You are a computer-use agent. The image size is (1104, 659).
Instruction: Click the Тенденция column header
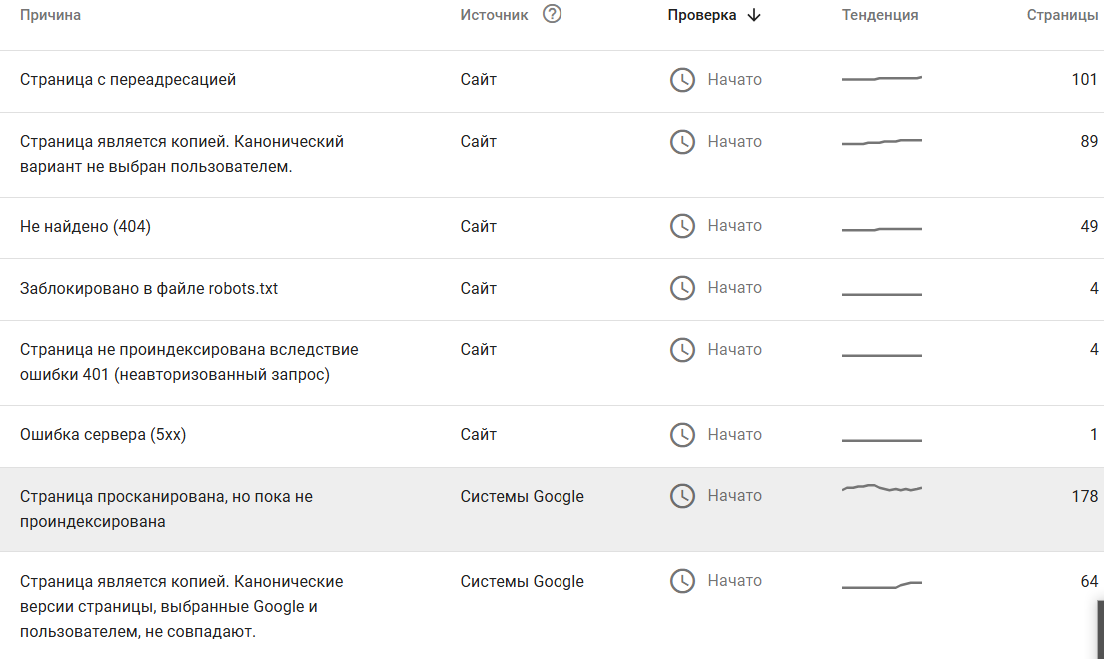coord(880,15)
